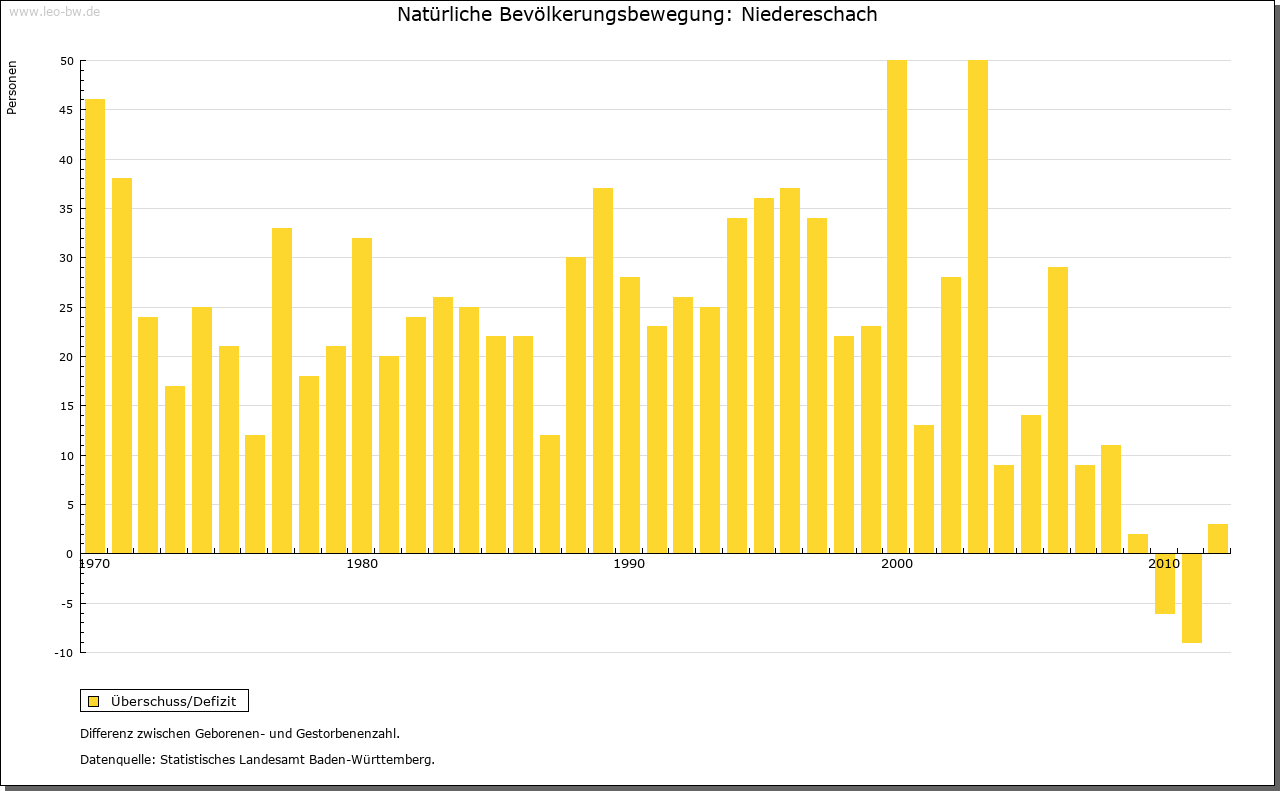Click the Differenz zwischen Geborenen- und Gestorbenenzahl note

pos(240,733)
